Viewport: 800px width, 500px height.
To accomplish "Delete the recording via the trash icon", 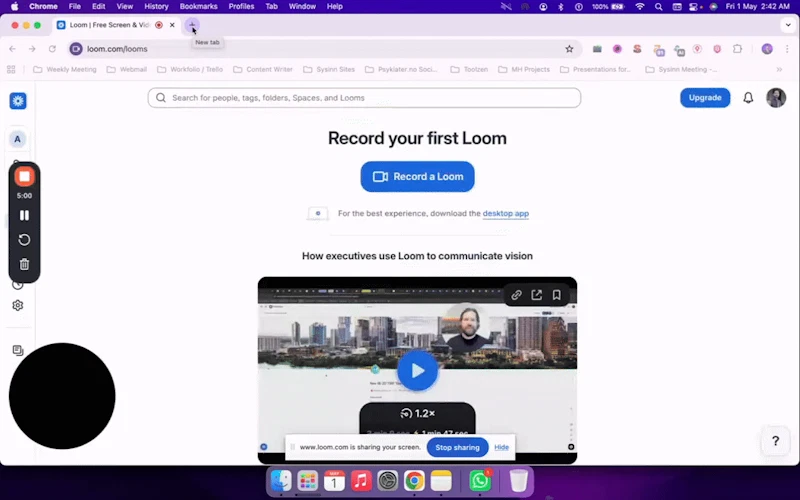I will (x=24, y=264).
